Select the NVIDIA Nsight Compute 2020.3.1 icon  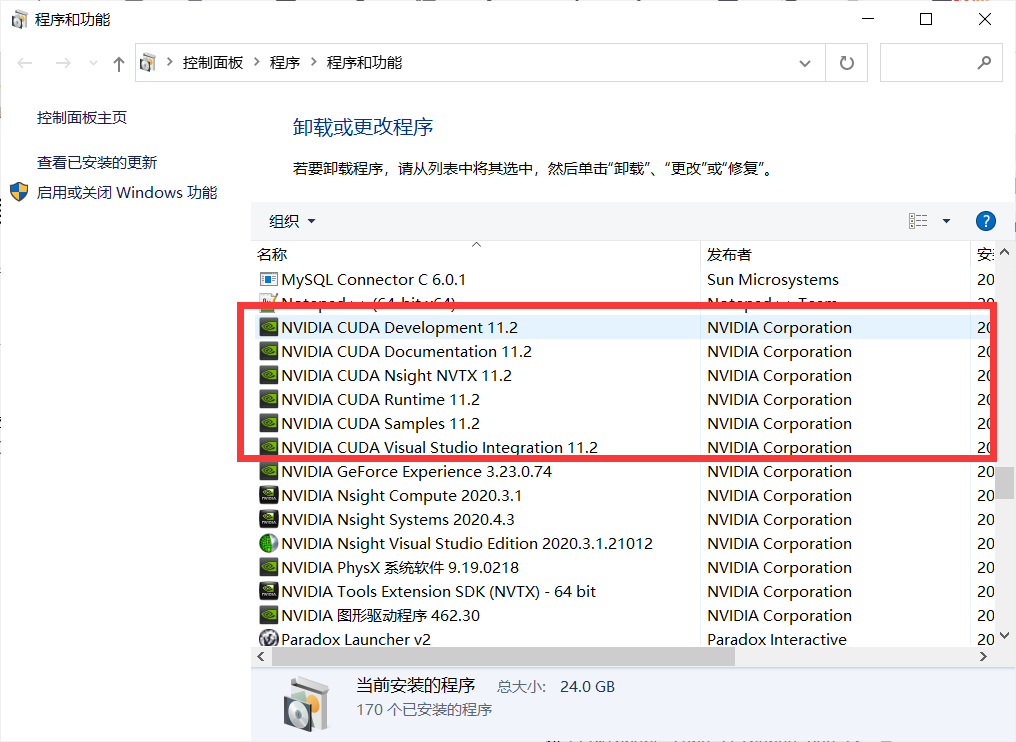pyautogui.click(x=268, y=495)
